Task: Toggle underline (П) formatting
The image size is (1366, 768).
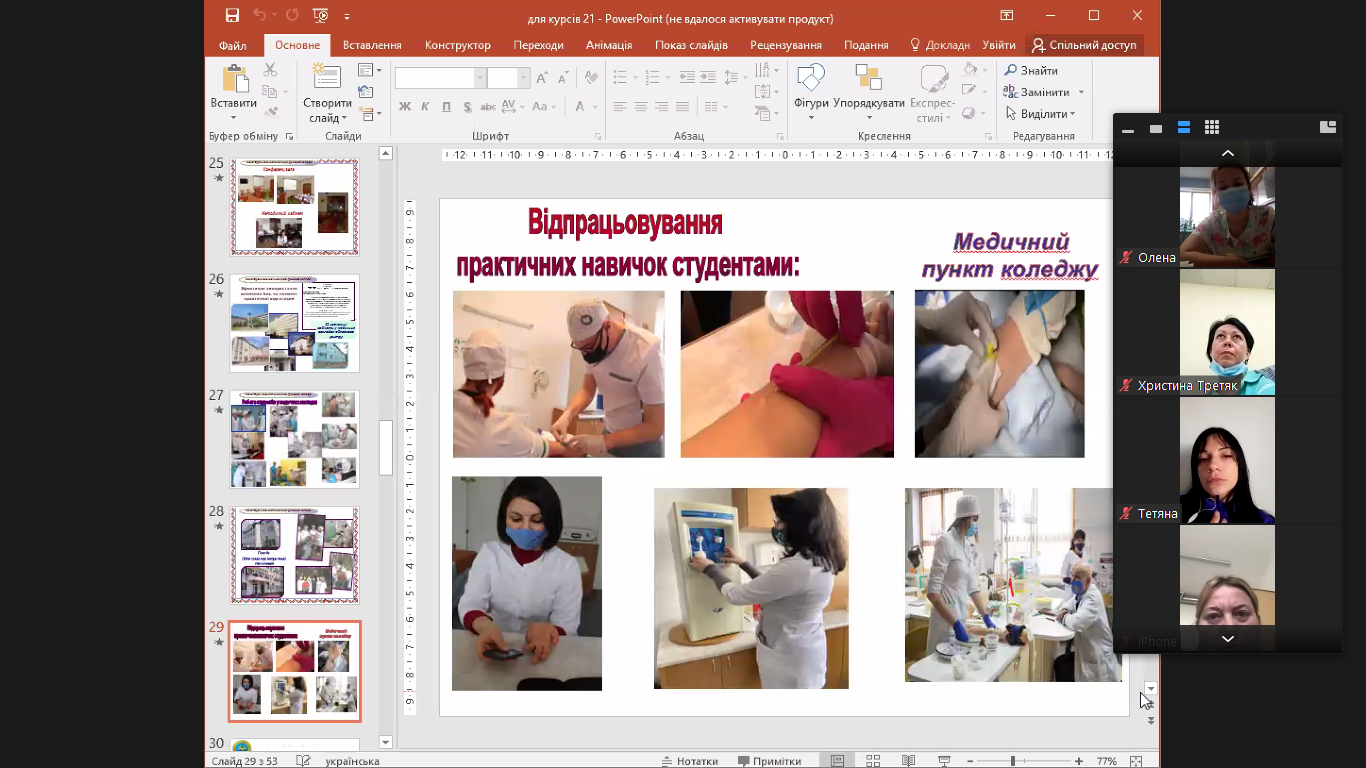Action: 447,105
